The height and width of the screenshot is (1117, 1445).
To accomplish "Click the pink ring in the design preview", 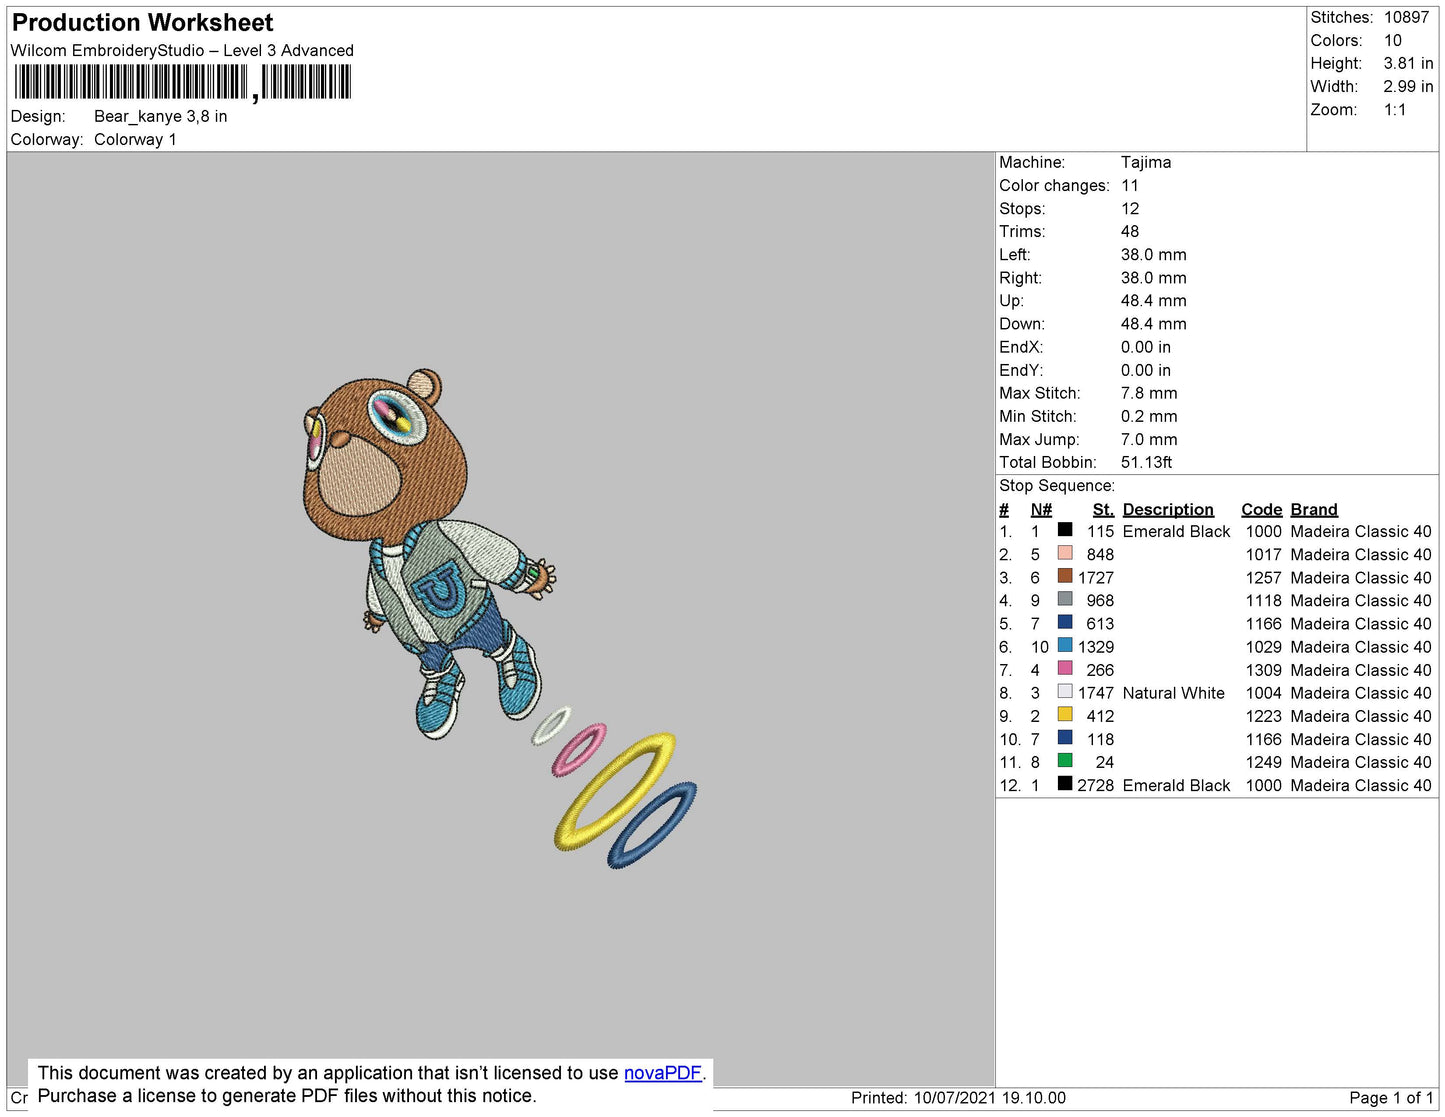I will (578, 751).
